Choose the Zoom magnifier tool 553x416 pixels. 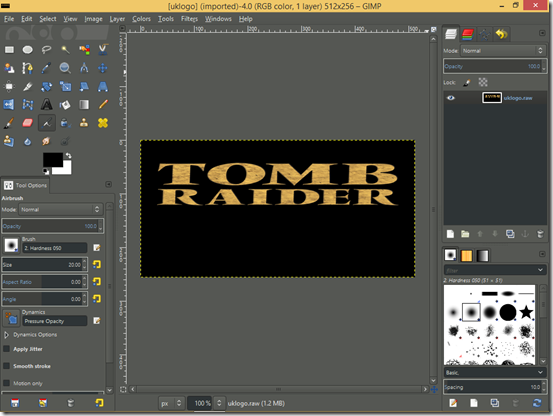click(65, 68)
